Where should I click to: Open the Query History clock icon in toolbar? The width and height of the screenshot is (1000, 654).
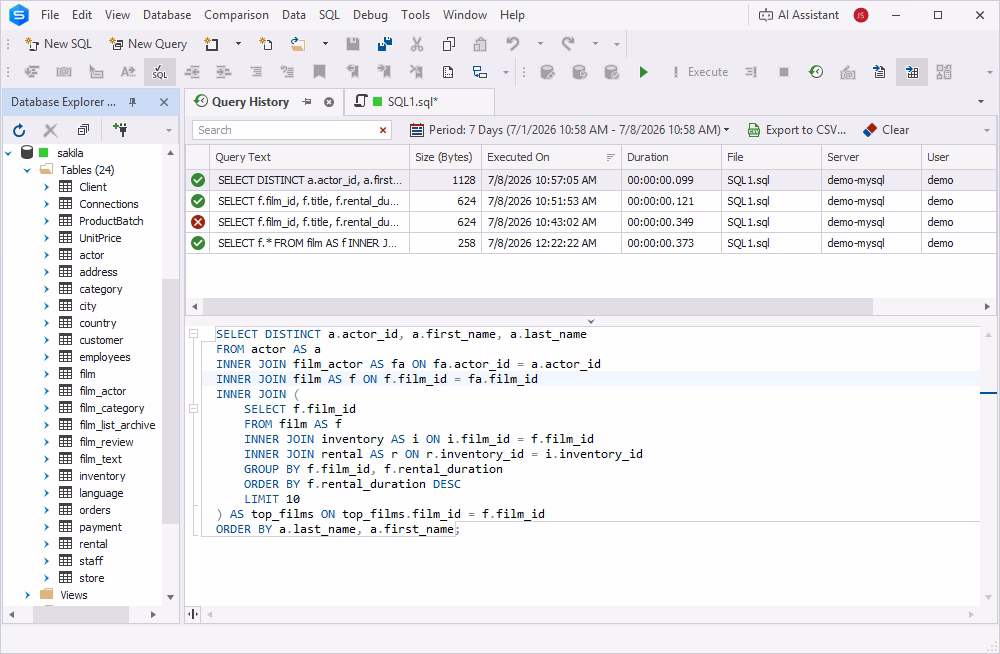tap(816, 72)
